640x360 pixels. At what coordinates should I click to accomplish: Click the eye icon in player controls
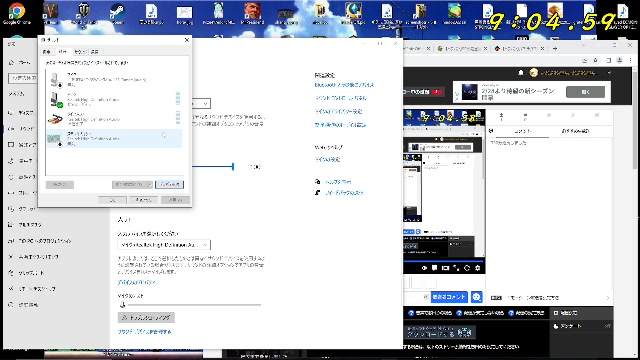tap(424, 268)
